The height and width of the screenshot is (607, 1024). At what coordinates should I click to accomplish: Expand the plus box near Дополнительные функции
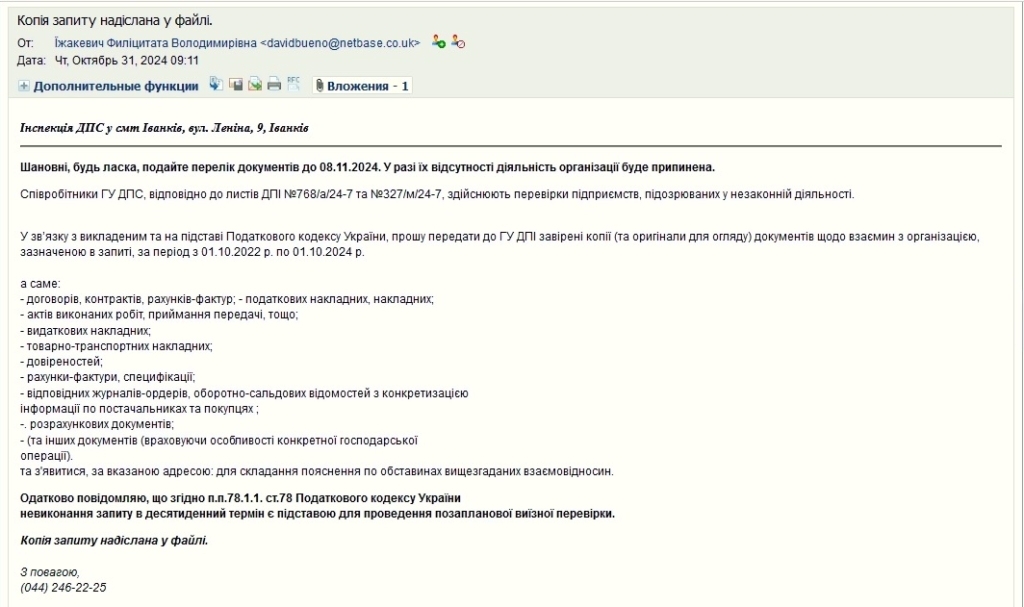24,87
